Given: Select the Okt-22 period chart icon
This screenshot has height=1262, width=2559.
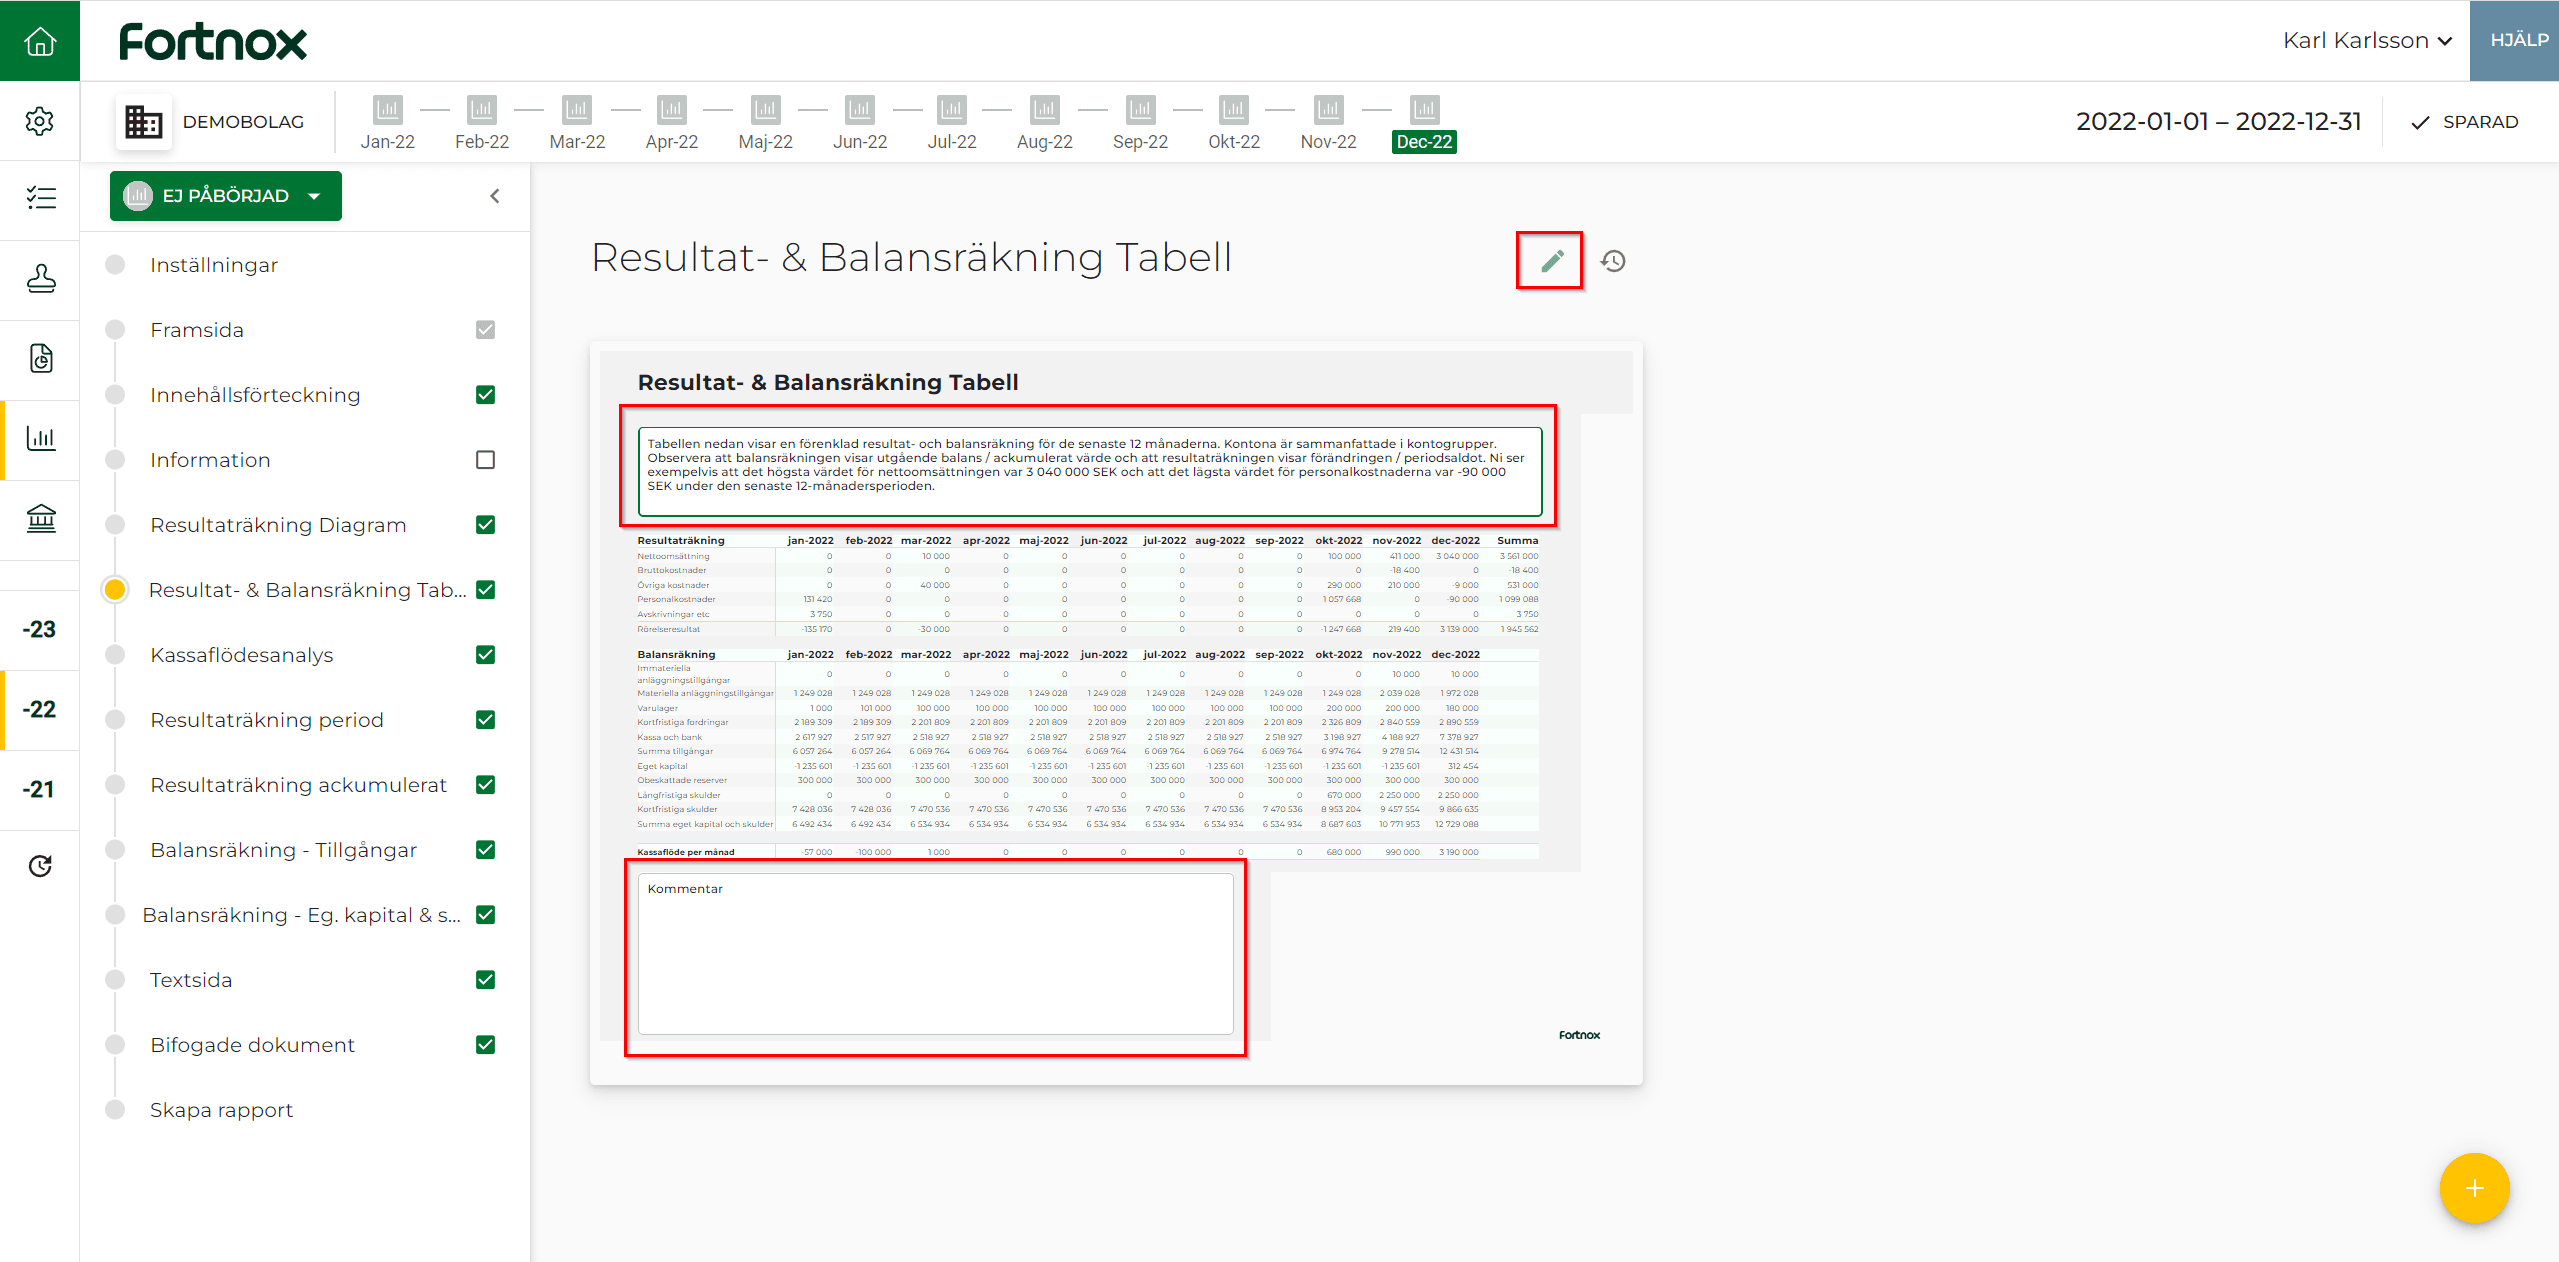Looking at the screenshot, I should coord(1234,108).
